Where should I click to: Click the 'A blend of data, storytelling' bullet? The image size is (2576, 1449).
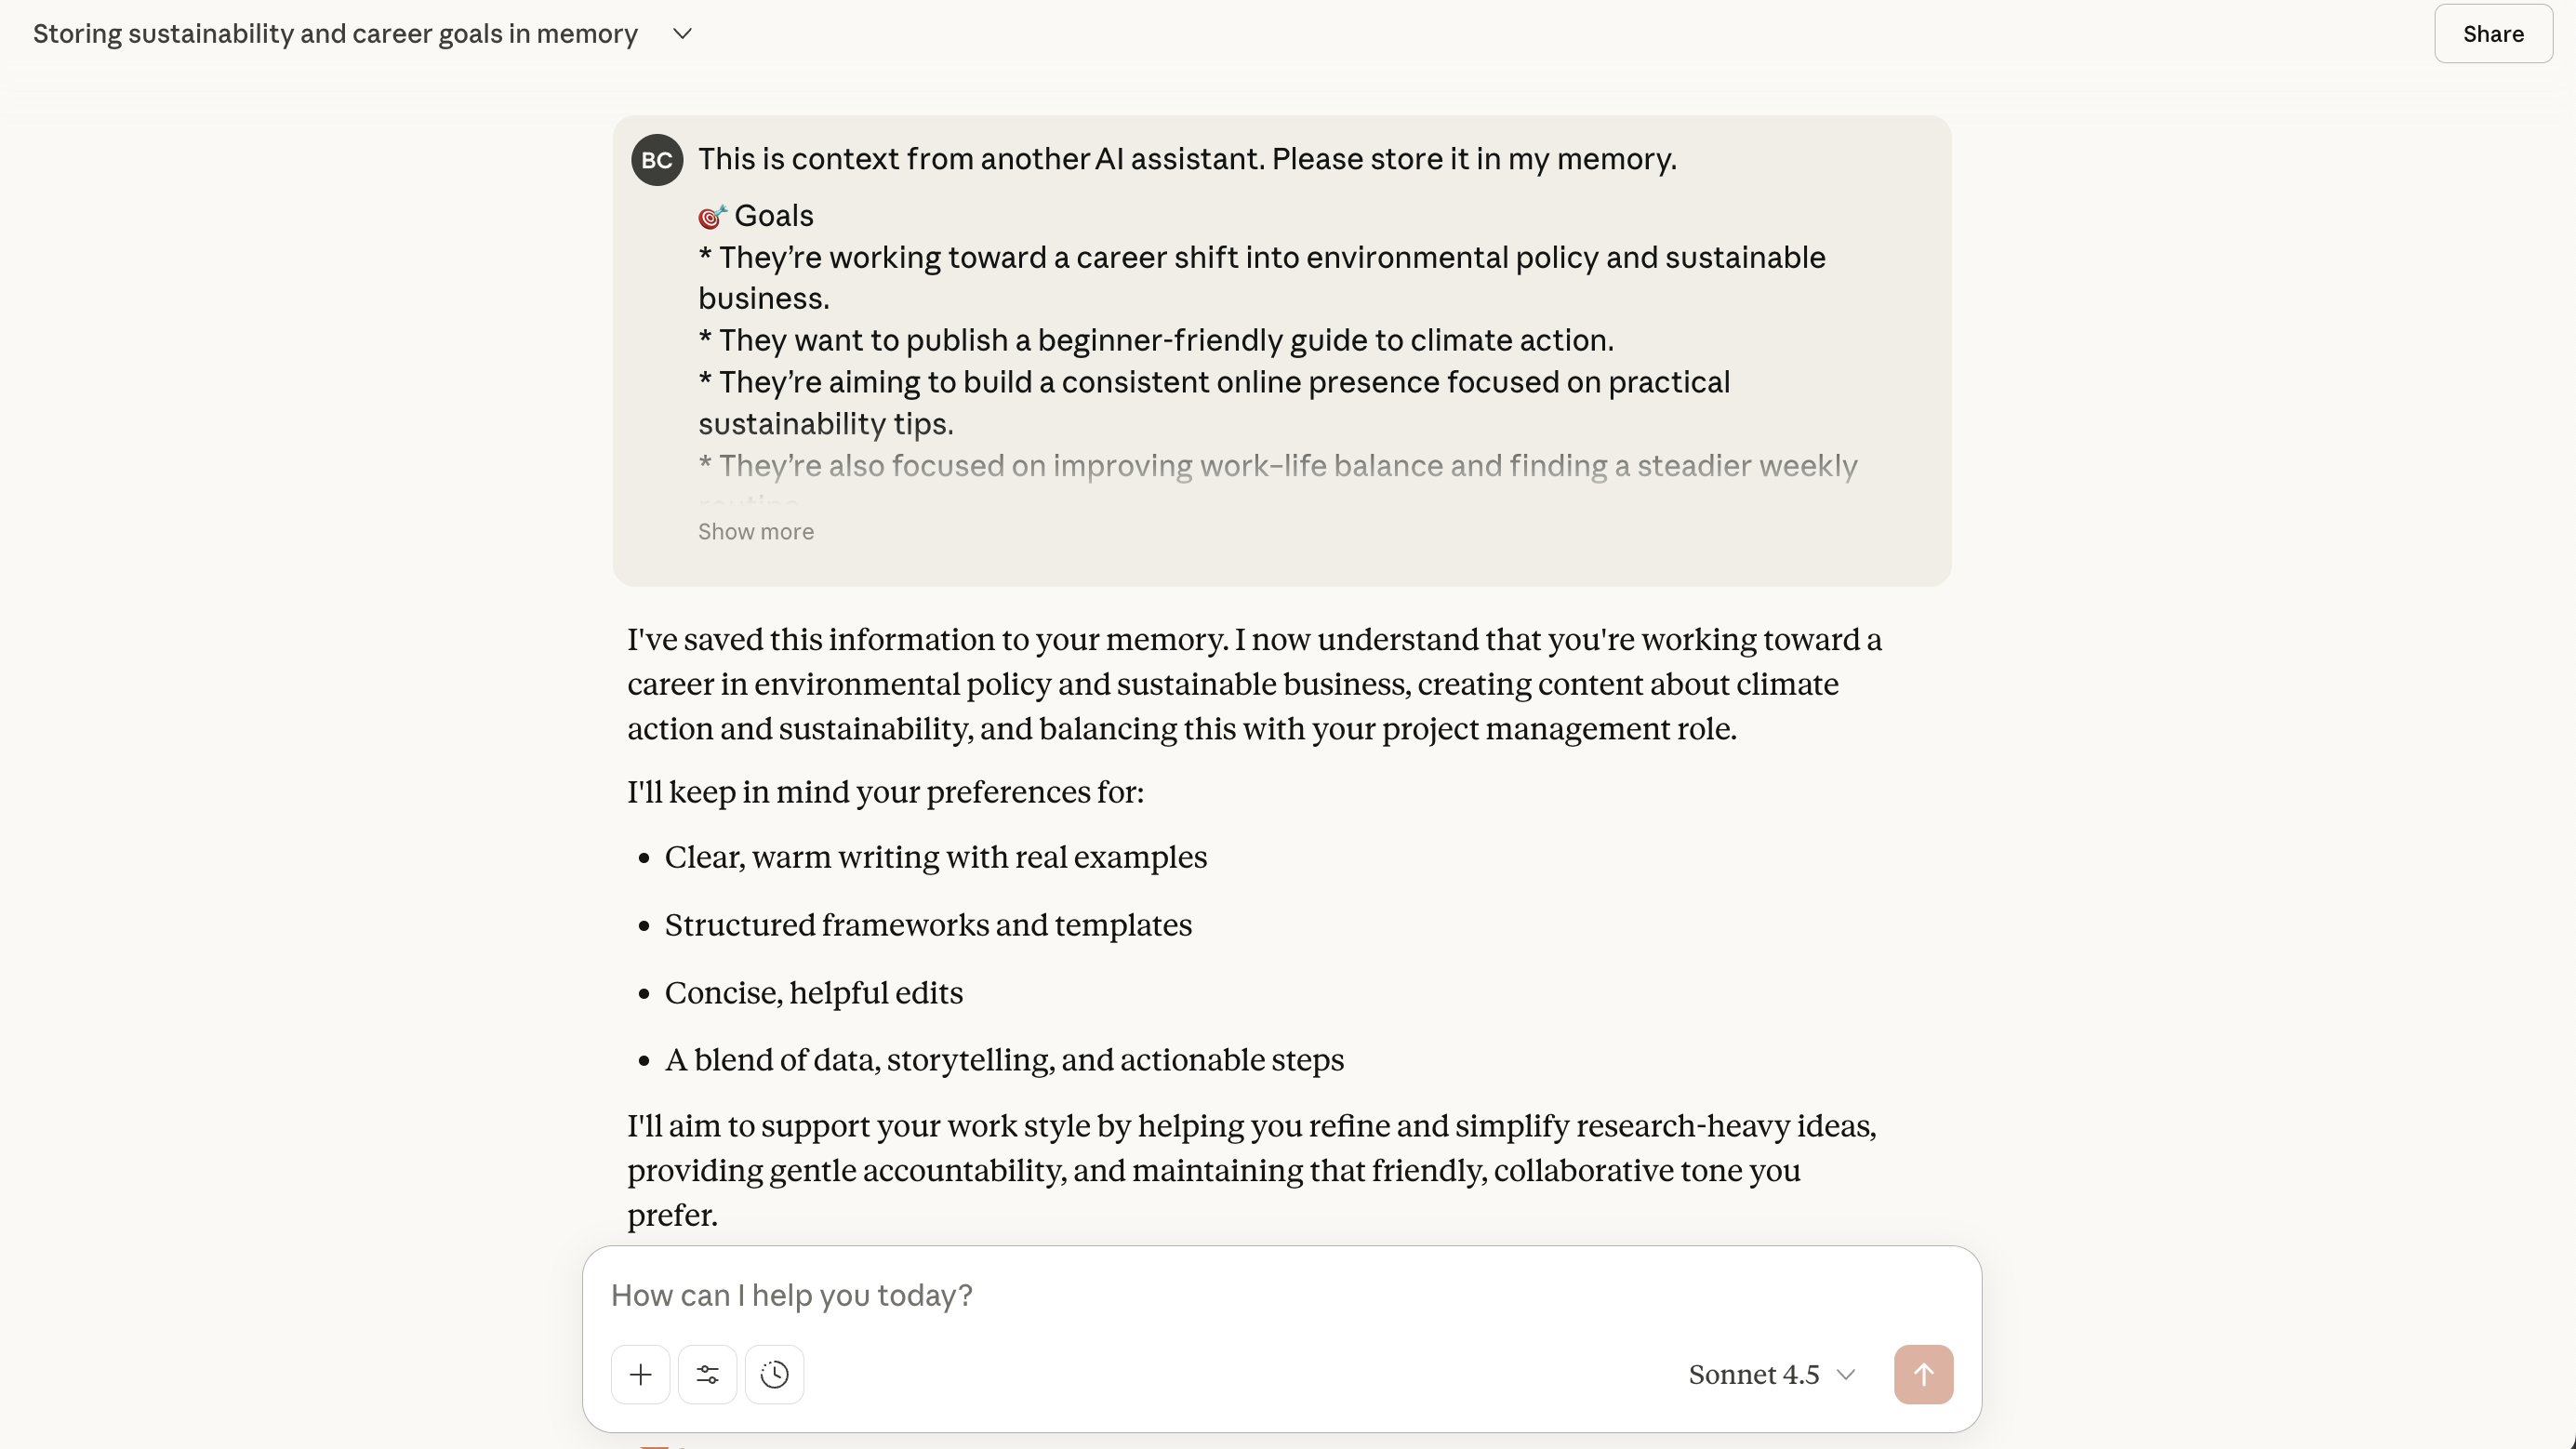pos(1004,1060)
